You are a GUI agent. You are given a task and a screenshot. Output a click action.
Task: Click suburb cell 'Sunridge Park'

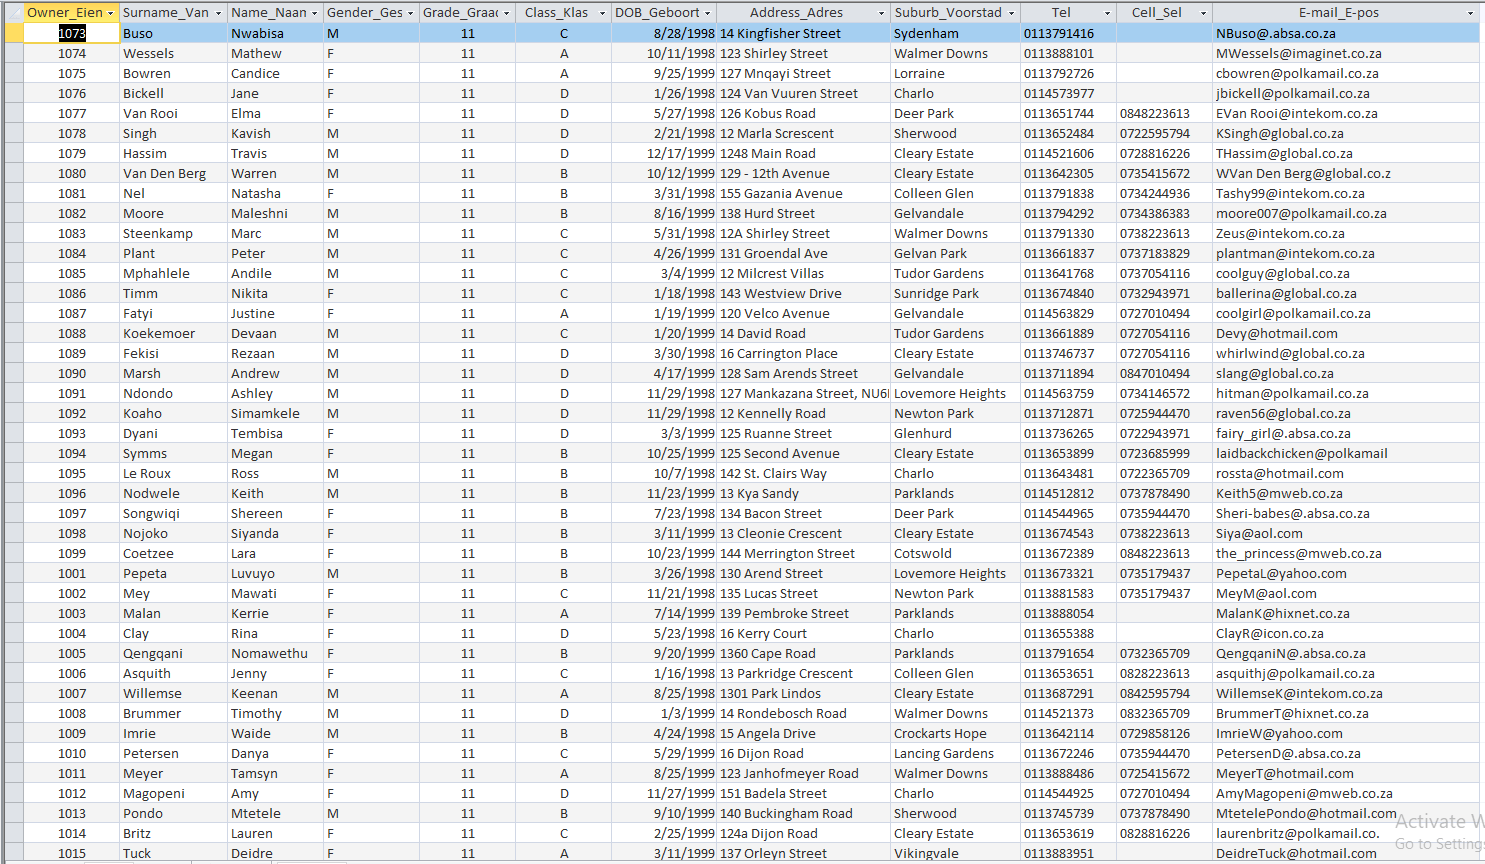coord(954,293)
